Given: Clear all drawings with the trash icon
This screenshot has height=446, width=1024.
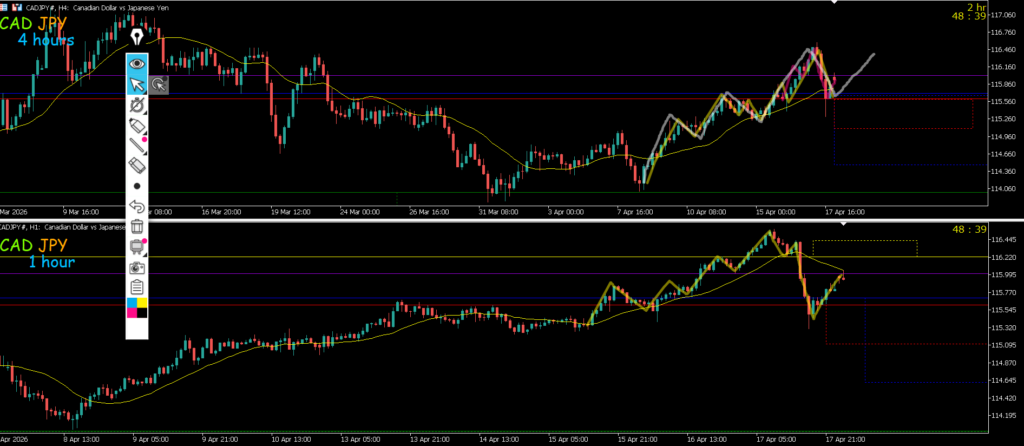Looking at the screenshot, I should [137, 227].
